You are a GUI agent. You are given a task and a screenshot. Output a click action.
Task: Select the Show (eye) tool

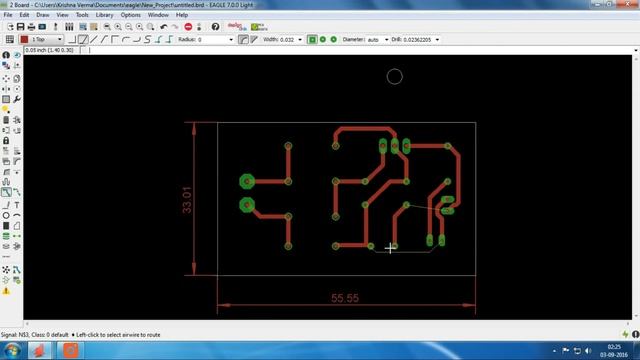click(x=17, y=55)
